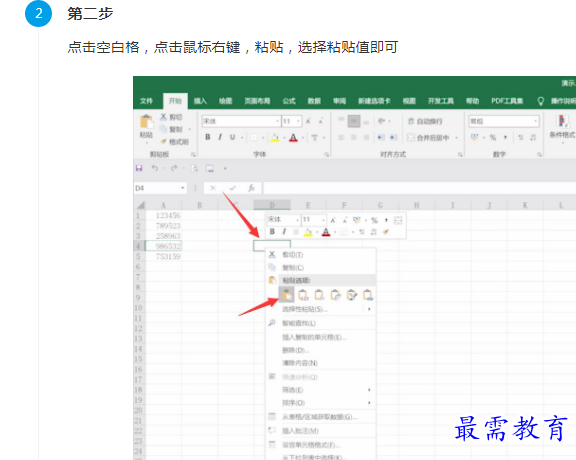Screen dimensions: 576x460
Task: Open the Customize Quick Access Toolbar arrow
Action: pyautogui.click(x=225, y=169)
